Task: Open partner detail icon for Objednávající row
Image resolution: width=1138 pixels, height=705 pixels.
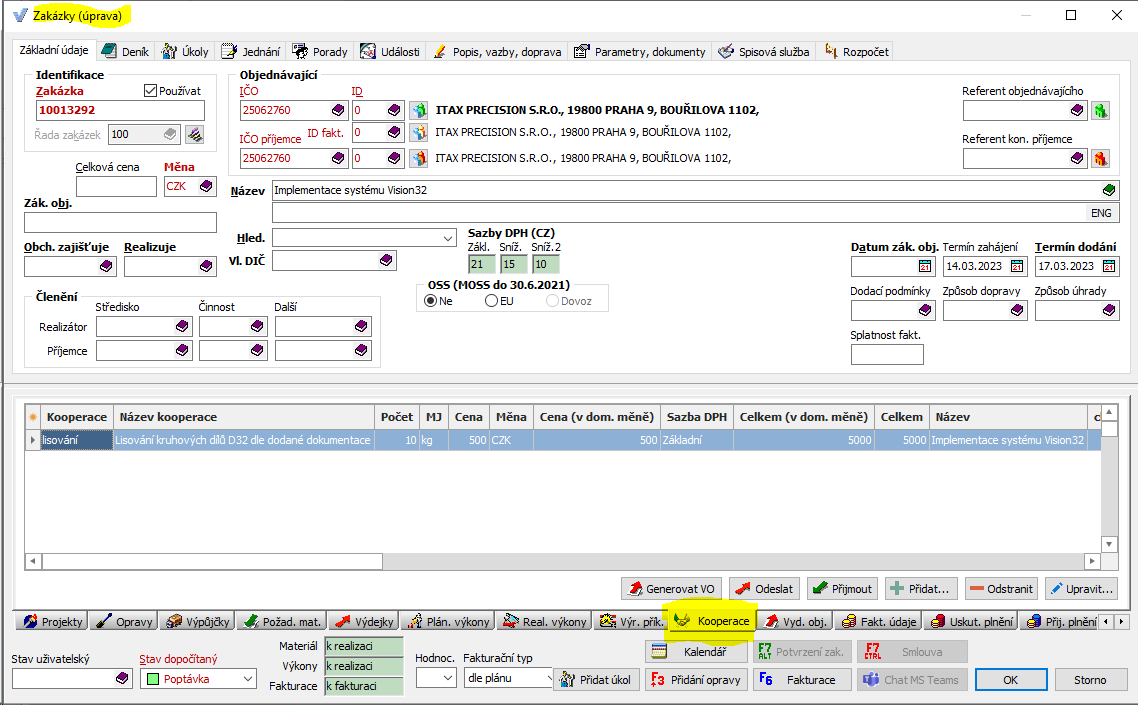Action: 419,110
